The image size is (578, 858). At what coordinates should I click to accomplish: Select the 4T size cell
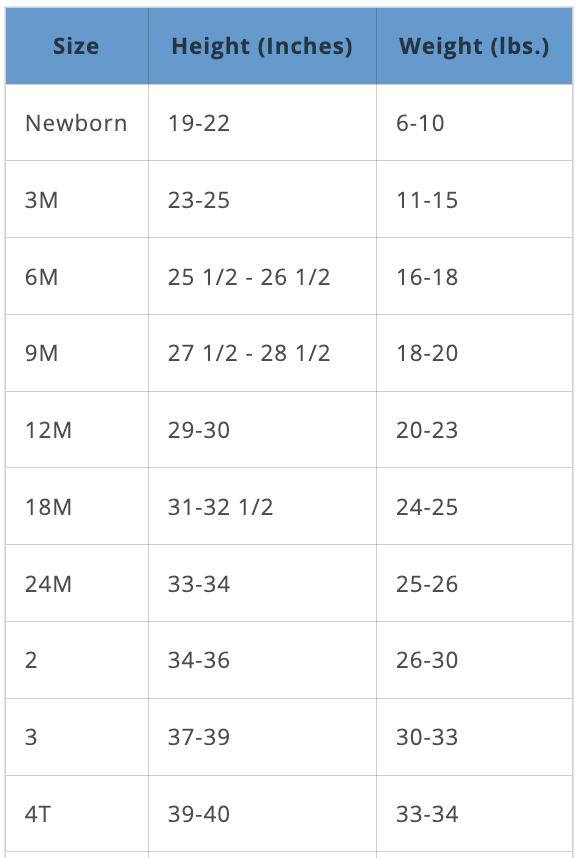click(77, 814)
